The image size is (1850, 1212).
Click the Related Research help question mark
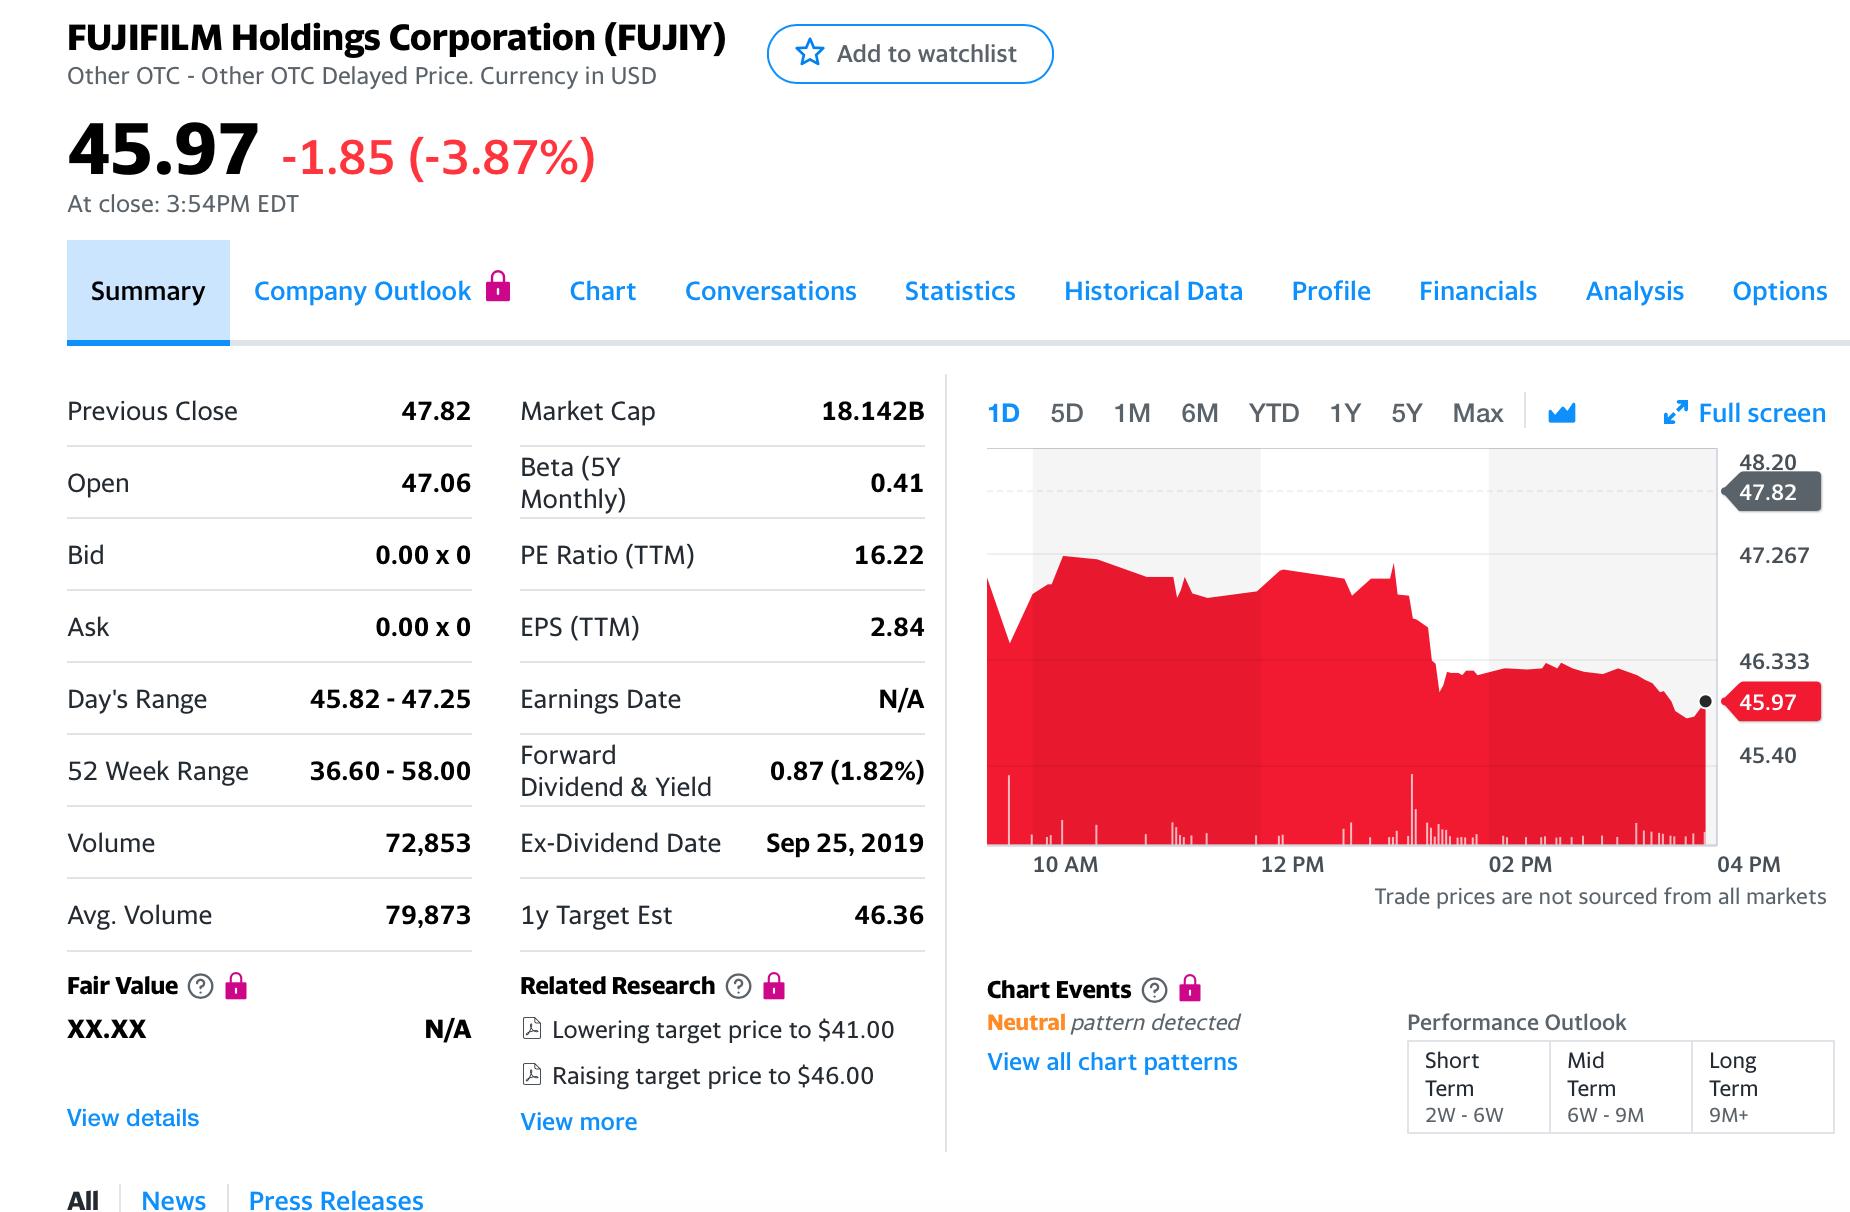[738, 987]
